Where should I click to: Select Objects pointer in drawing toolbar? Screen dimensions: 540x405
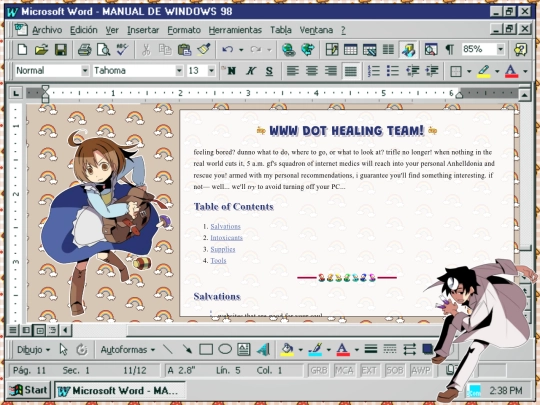click(63, 350)
